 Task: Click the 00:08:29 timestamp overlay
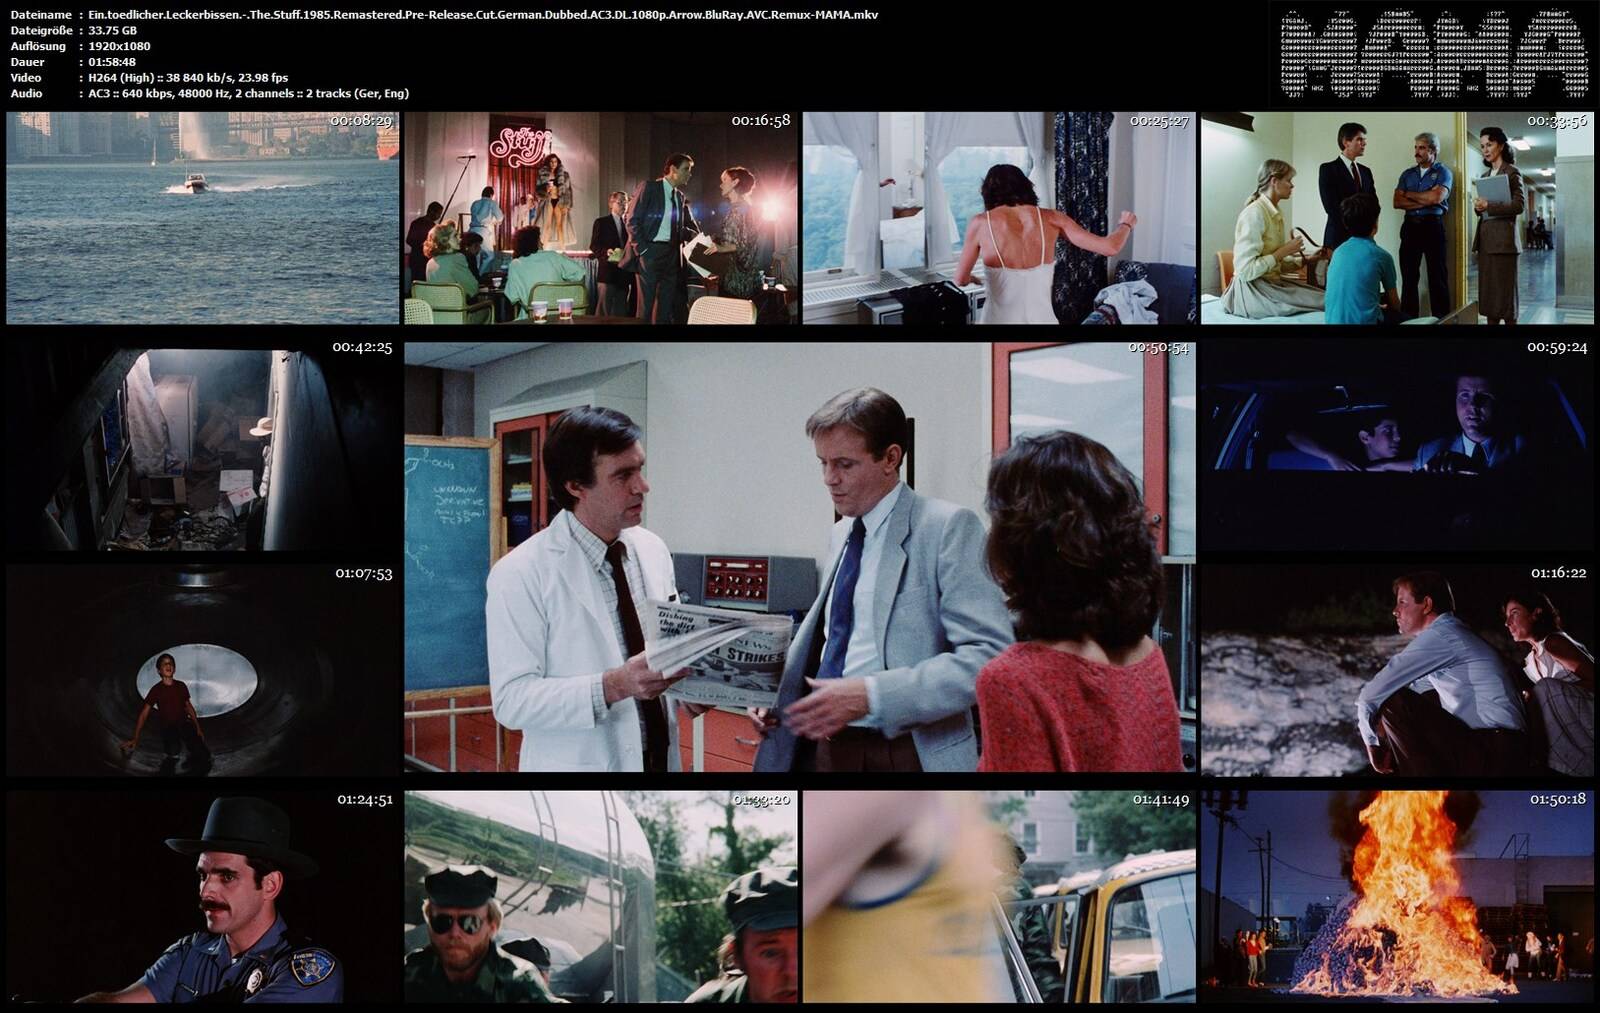tap(362, 121)
